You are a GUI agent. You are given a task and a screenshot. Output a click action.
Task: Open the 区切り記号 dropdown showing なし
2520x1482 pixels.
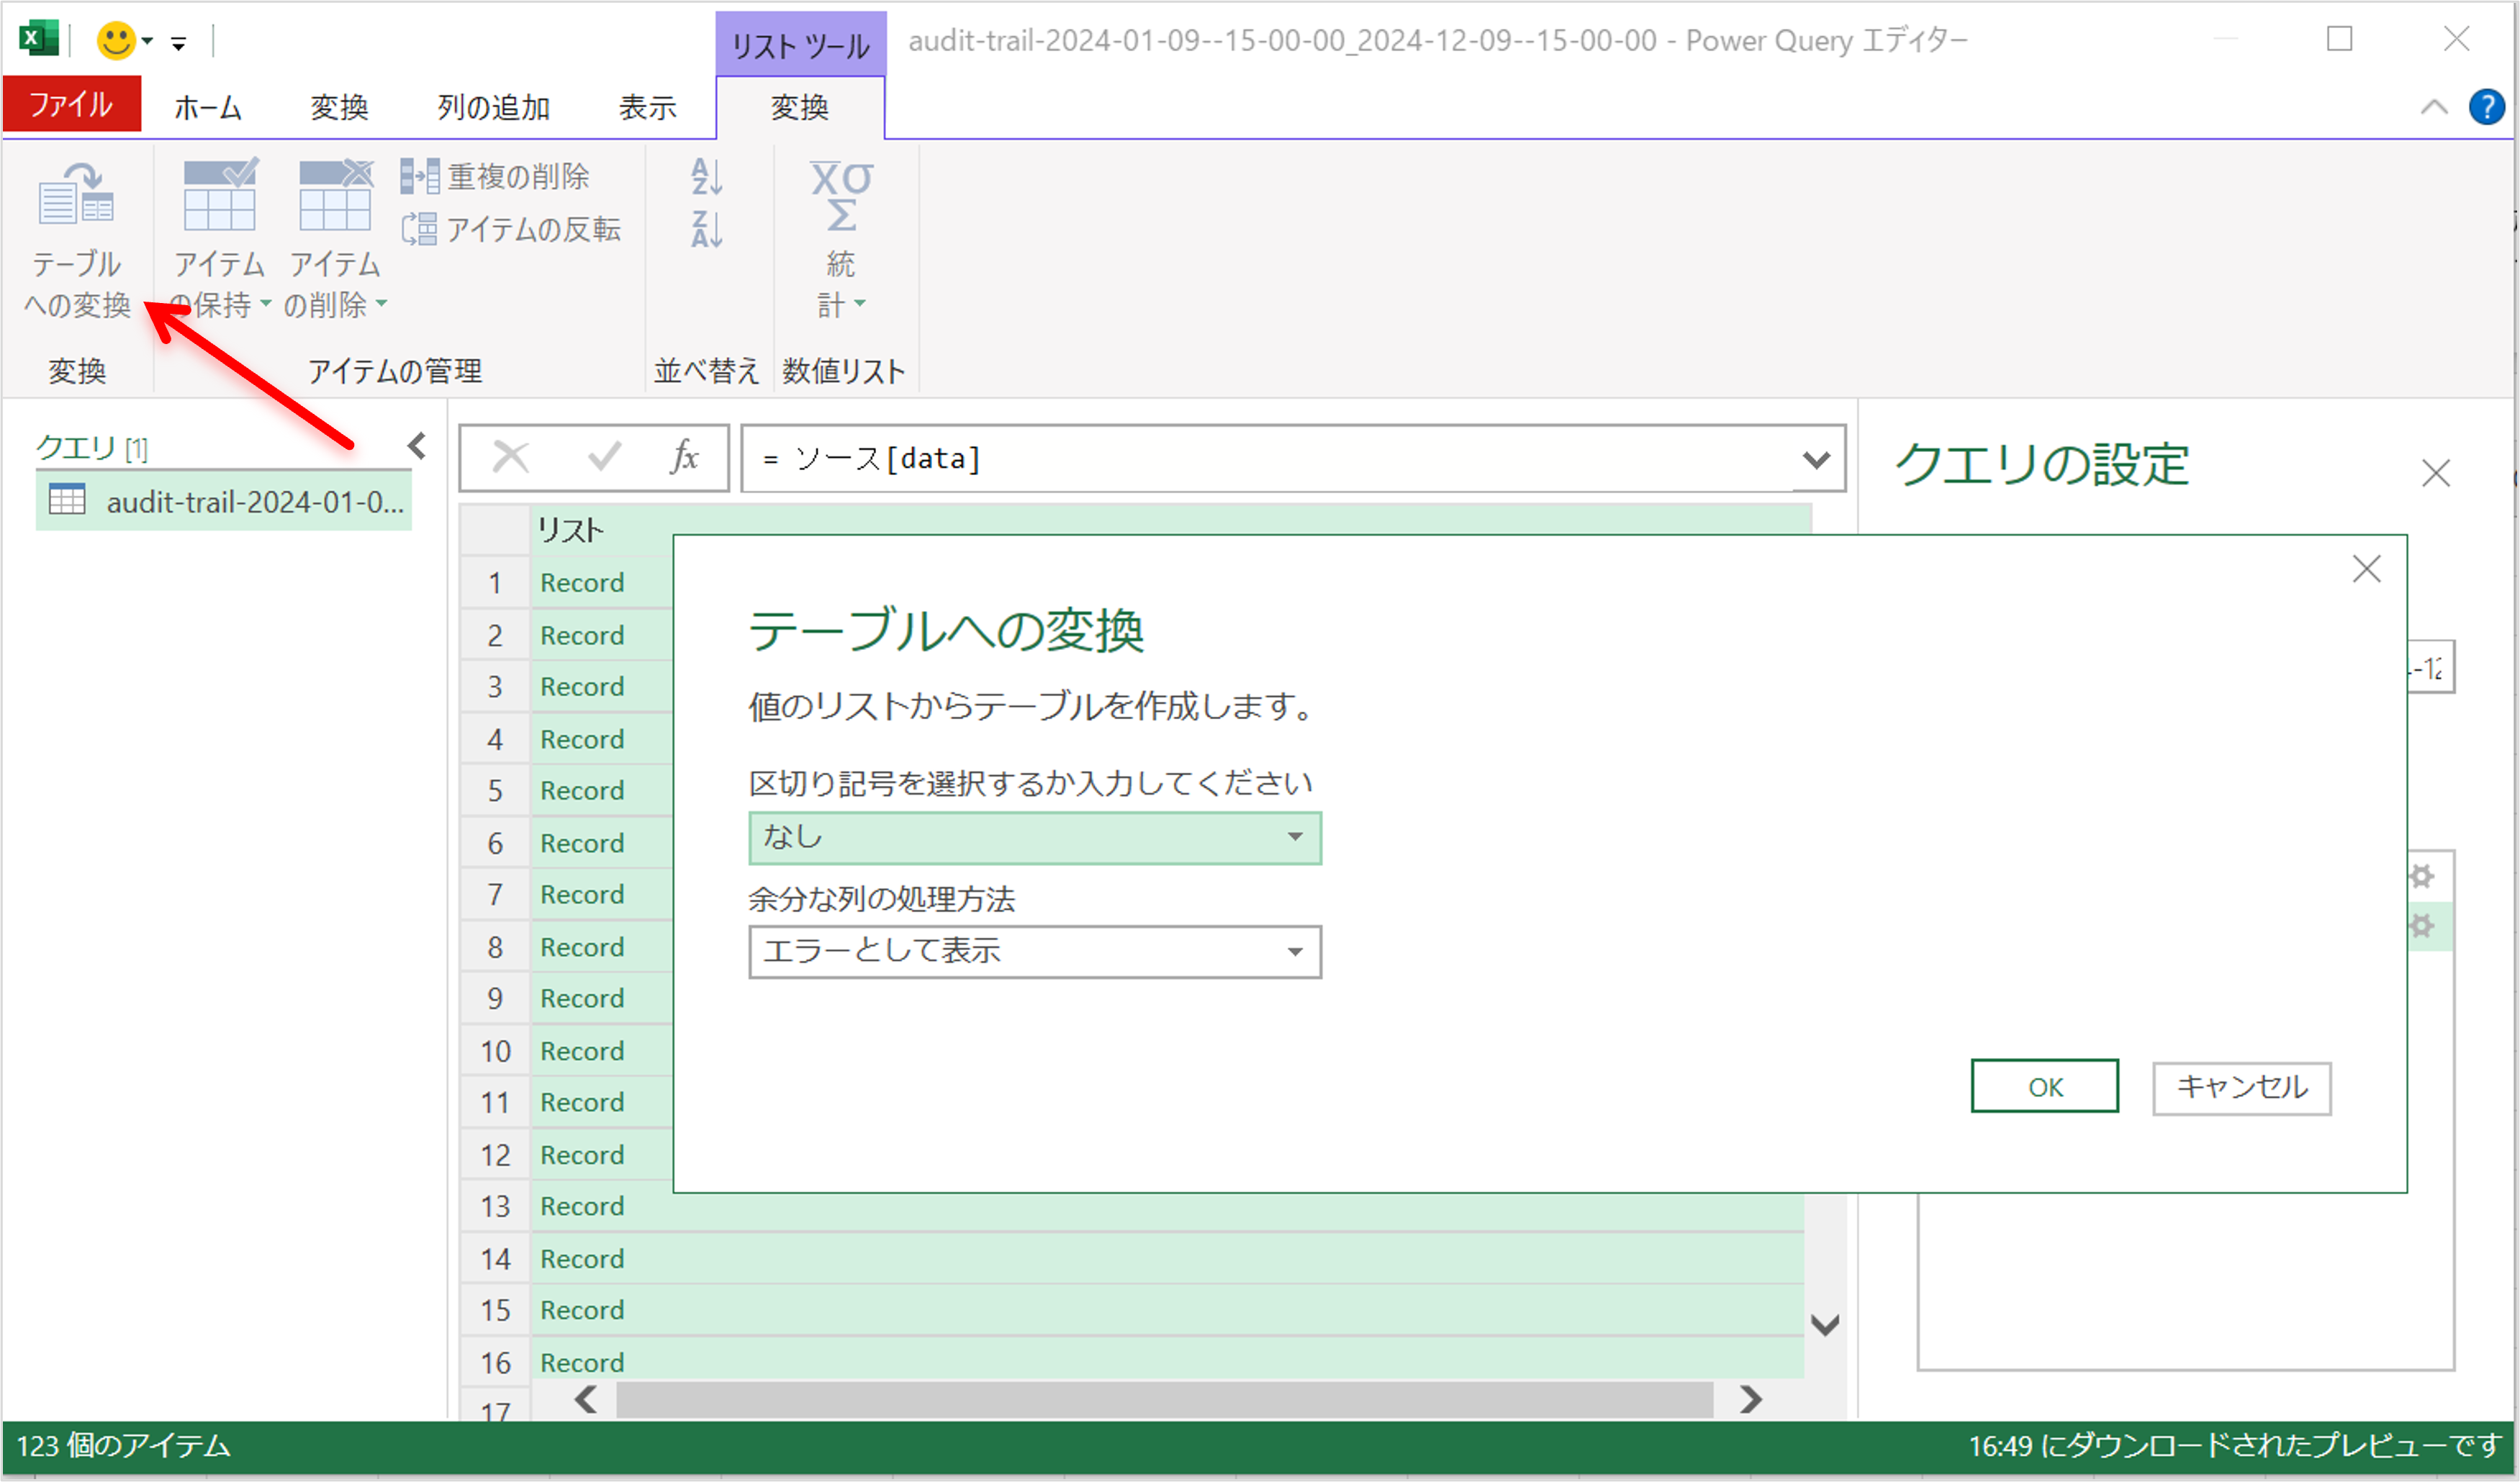[1035, 838]
